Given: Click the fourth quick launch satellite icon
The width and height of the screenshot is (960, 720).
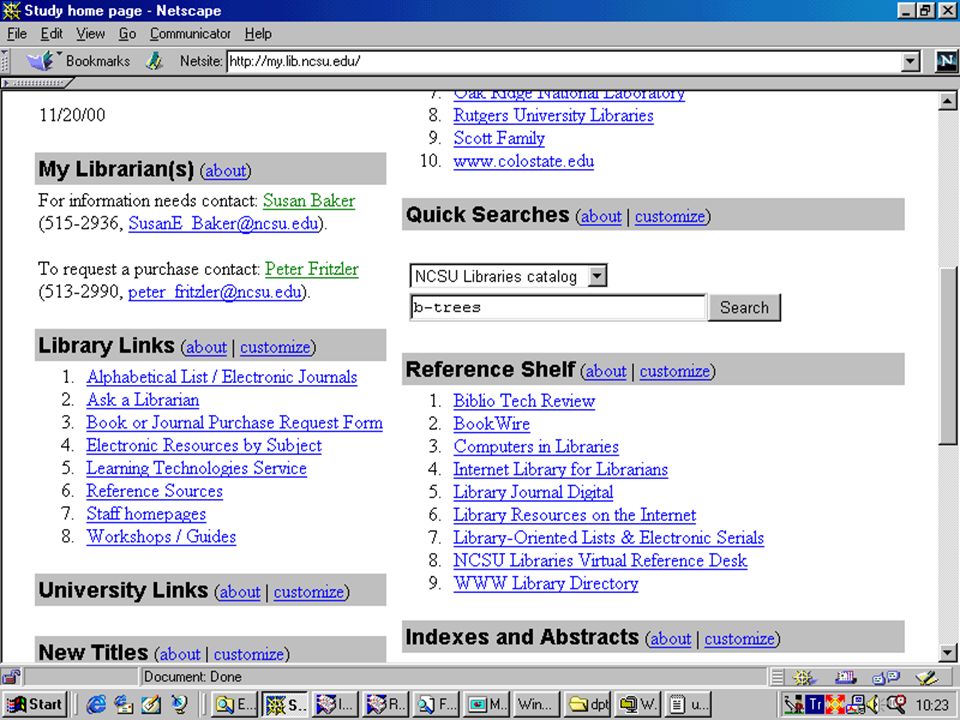Looking at the screenshot, I should (x=179, y=705).
